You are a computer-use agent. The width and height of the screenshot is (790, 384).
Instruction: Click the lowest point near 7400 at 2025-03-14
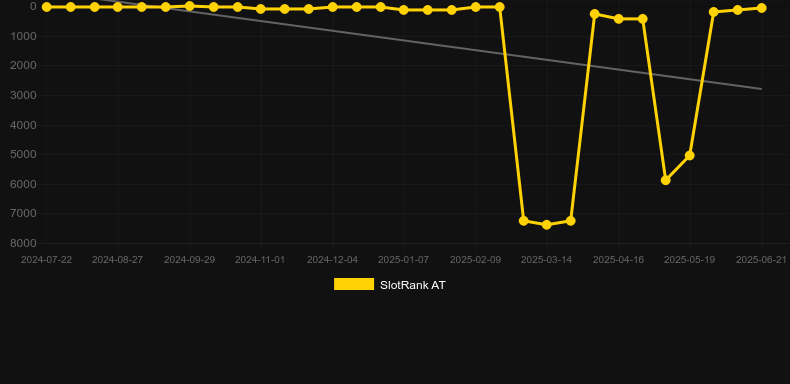pyautogui.click(x=547, y=225)
